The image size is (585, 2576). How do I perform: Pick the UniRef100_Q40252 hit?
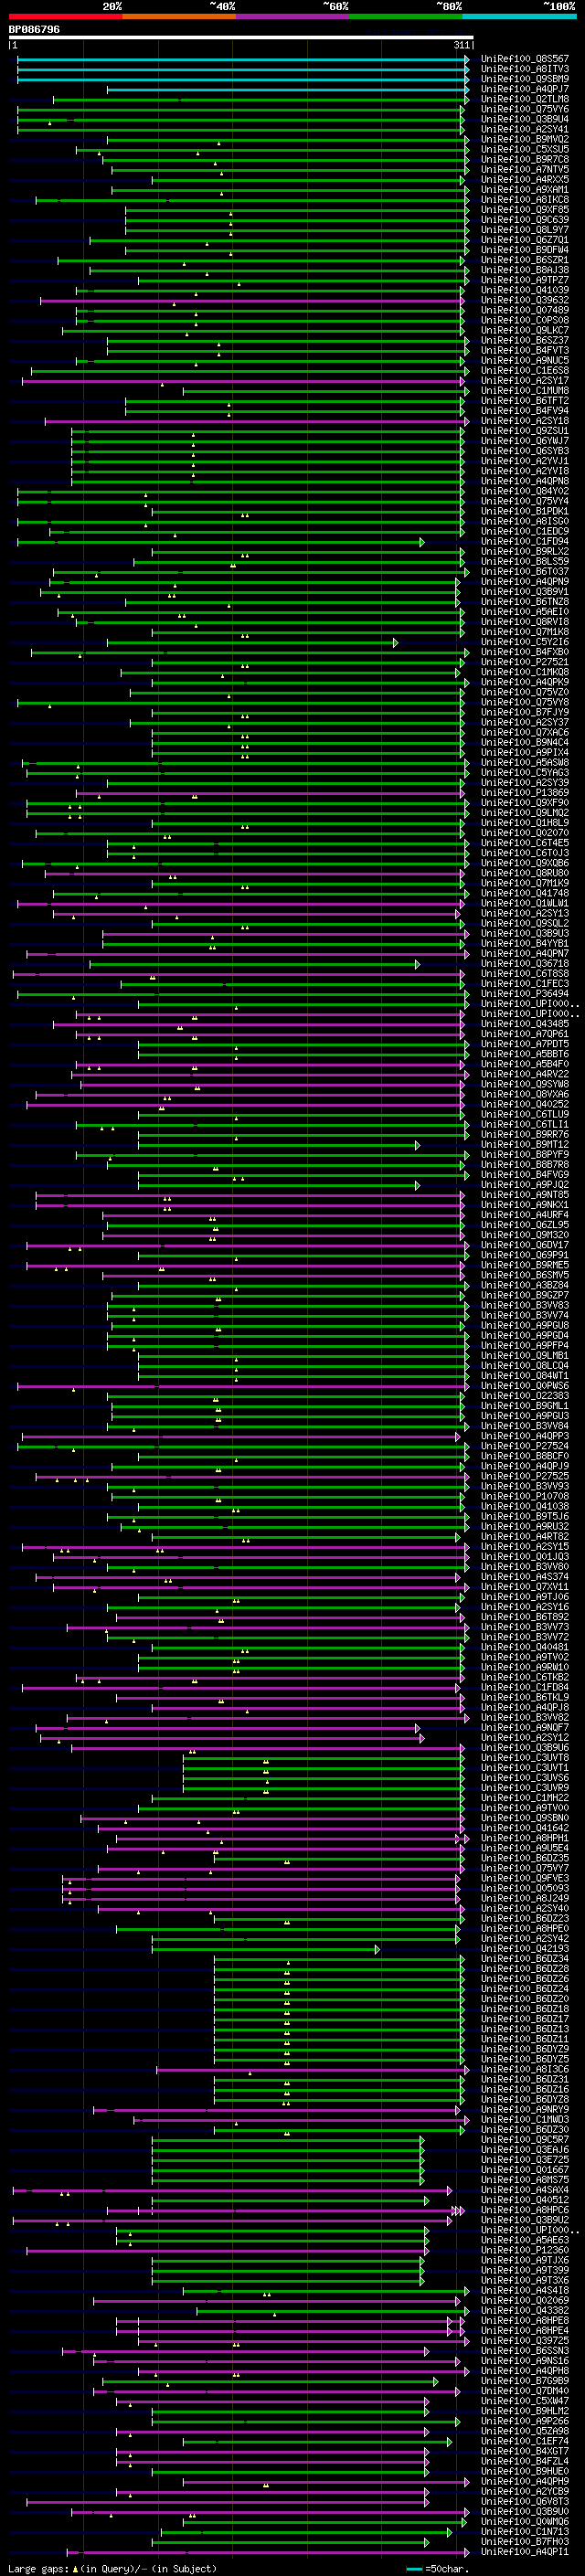coord(524,1104)
